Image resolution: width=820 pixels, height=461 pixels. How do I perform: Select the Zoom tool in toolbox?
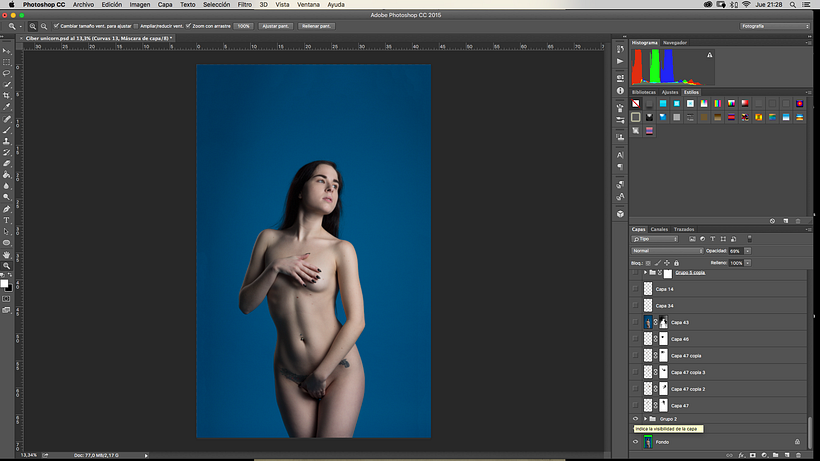[6, 266]
